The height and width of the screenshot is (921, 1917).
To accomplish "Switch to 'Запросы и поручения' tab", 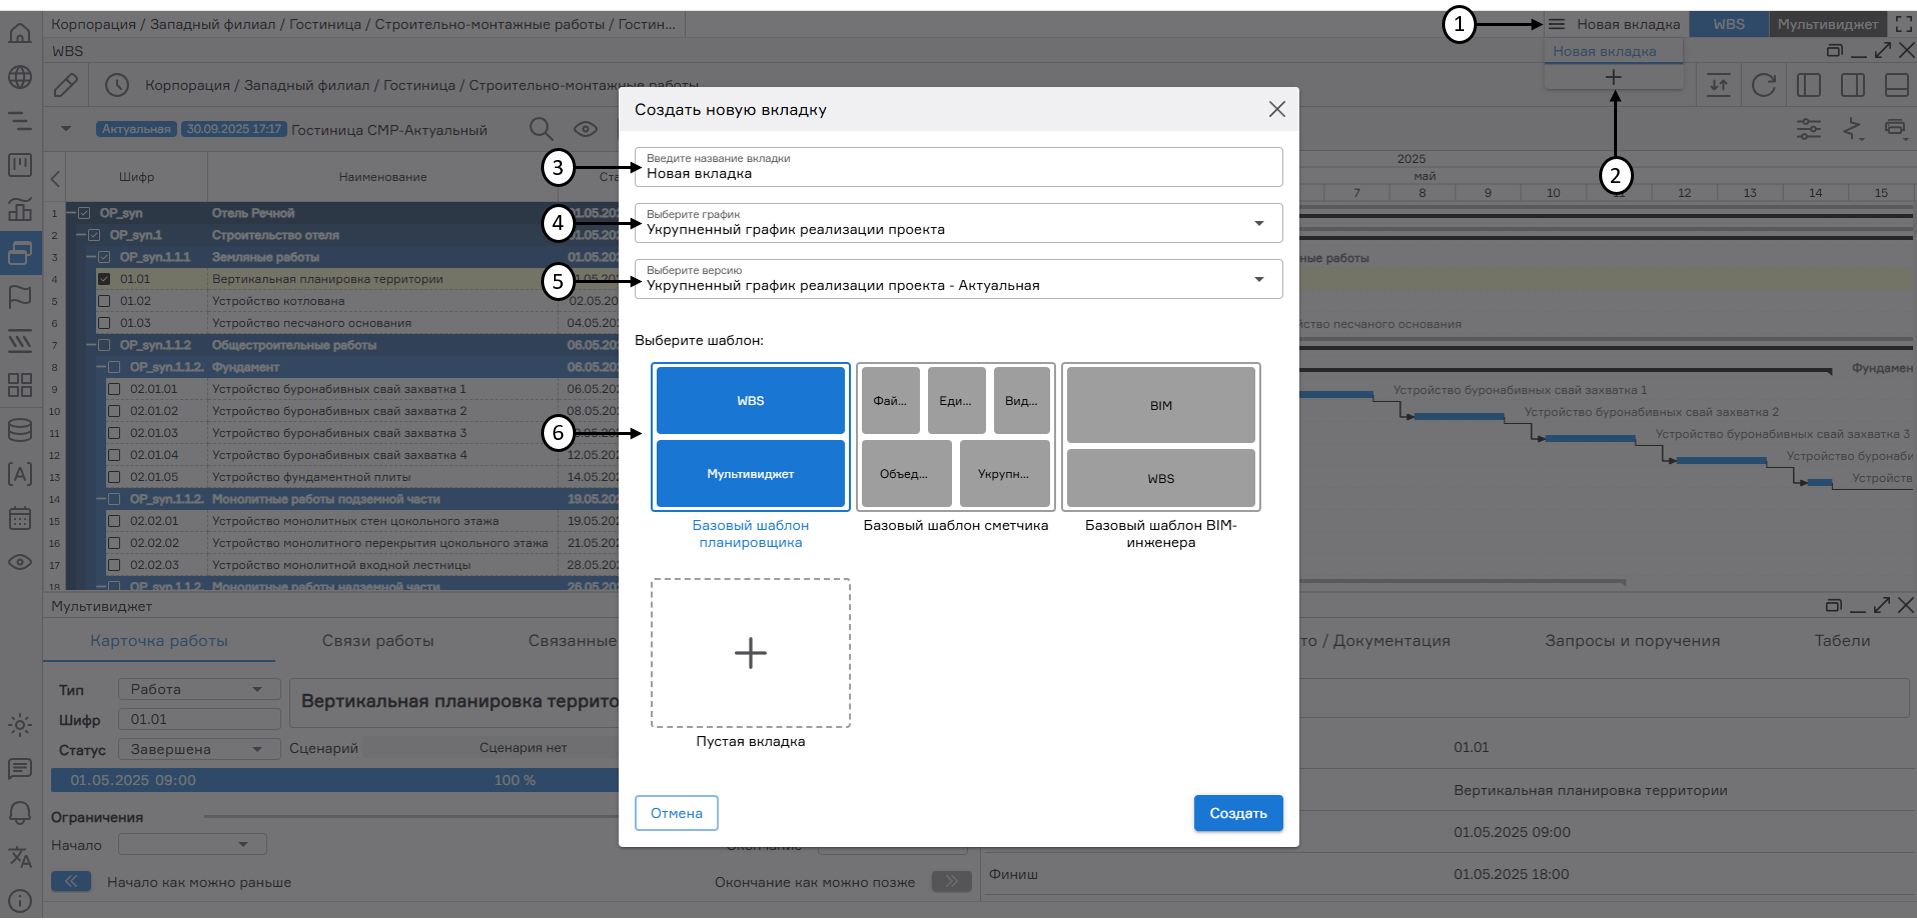I will click(x=1632, y=641).
